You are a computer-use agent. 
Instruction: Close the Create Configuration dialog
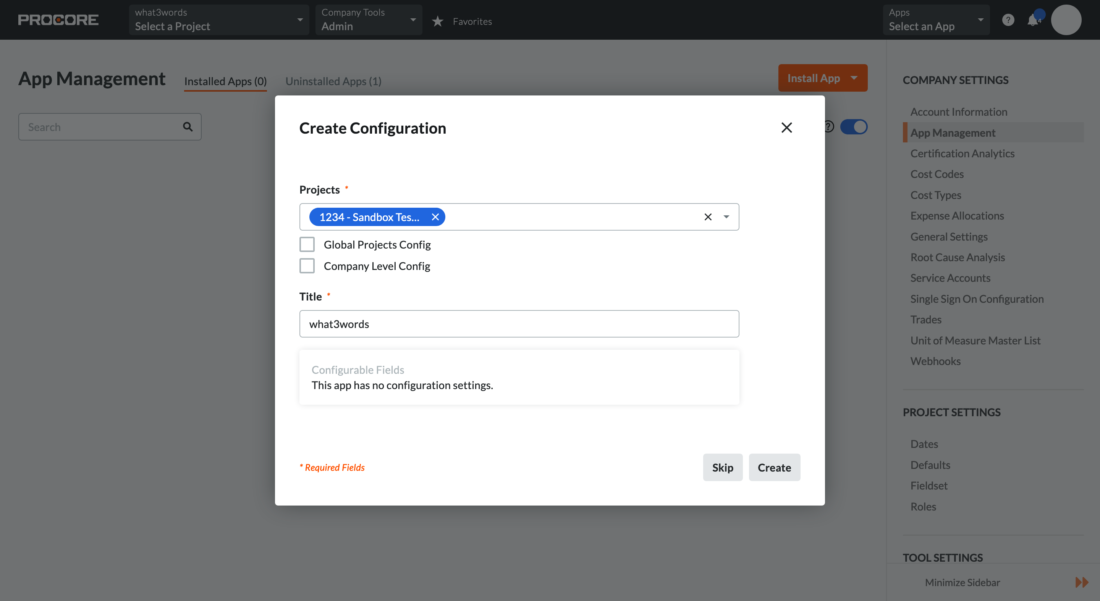point(786,128)
